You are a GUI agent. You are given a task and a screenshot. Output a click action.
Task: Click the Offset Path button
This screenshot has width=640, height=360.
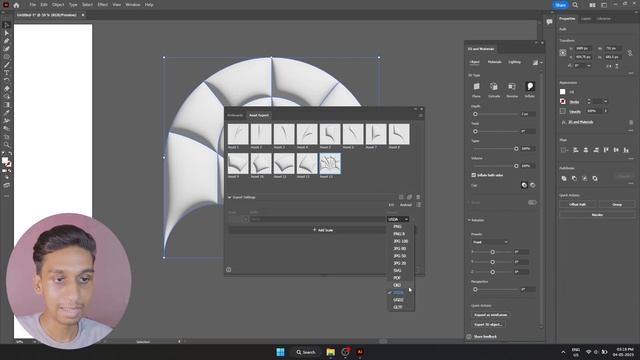tap(578, 204)
